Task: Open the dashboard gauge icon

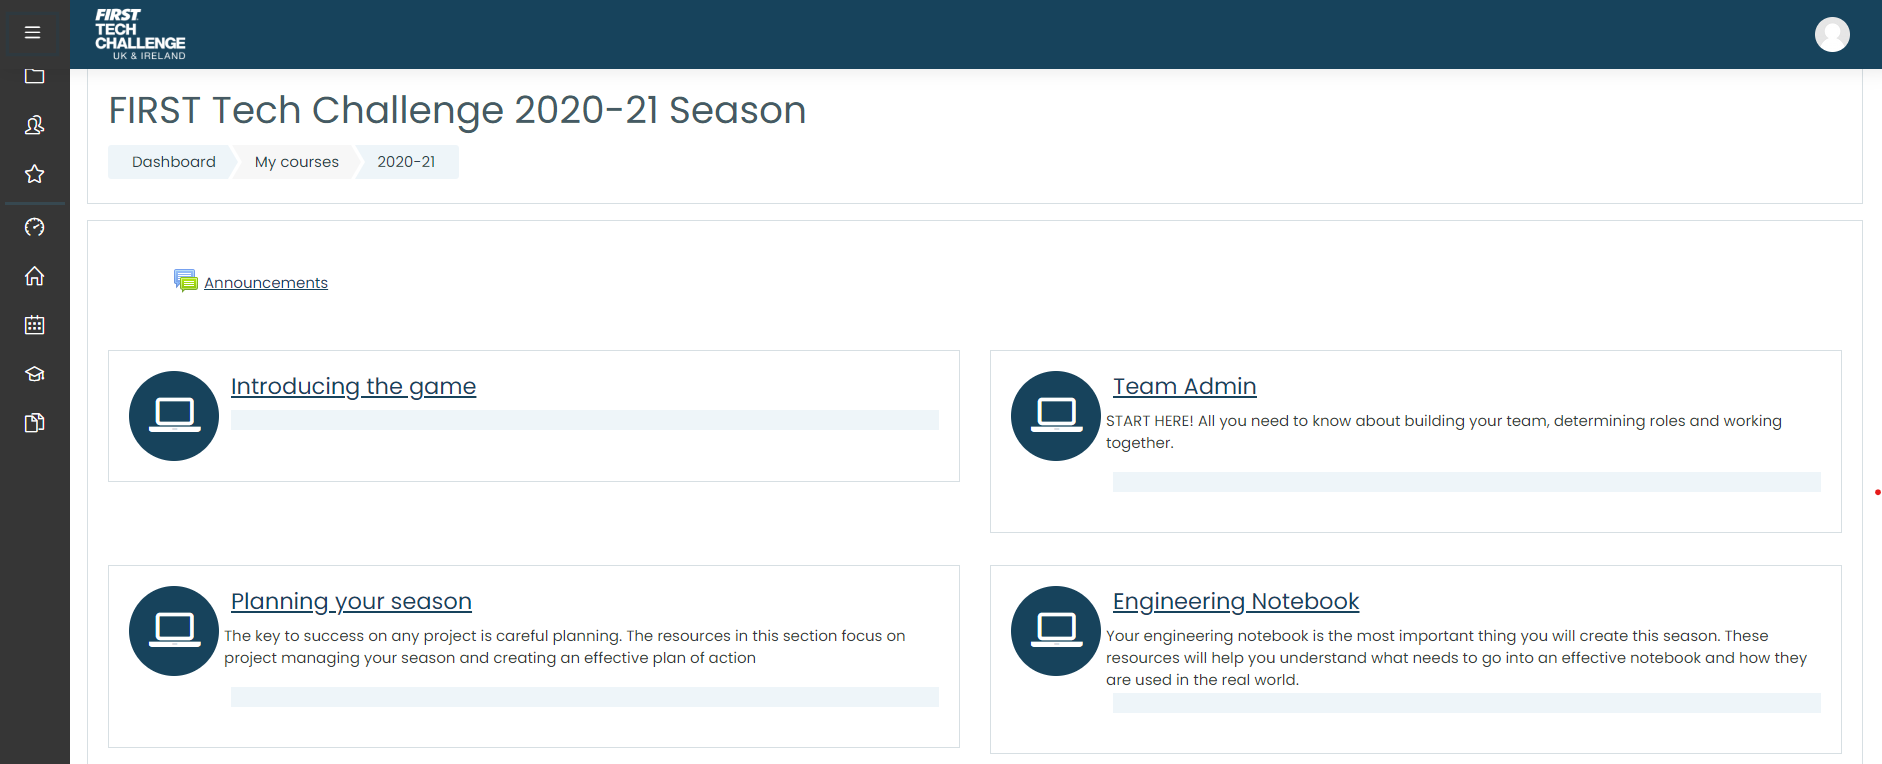Action: (x=34, y=227)
